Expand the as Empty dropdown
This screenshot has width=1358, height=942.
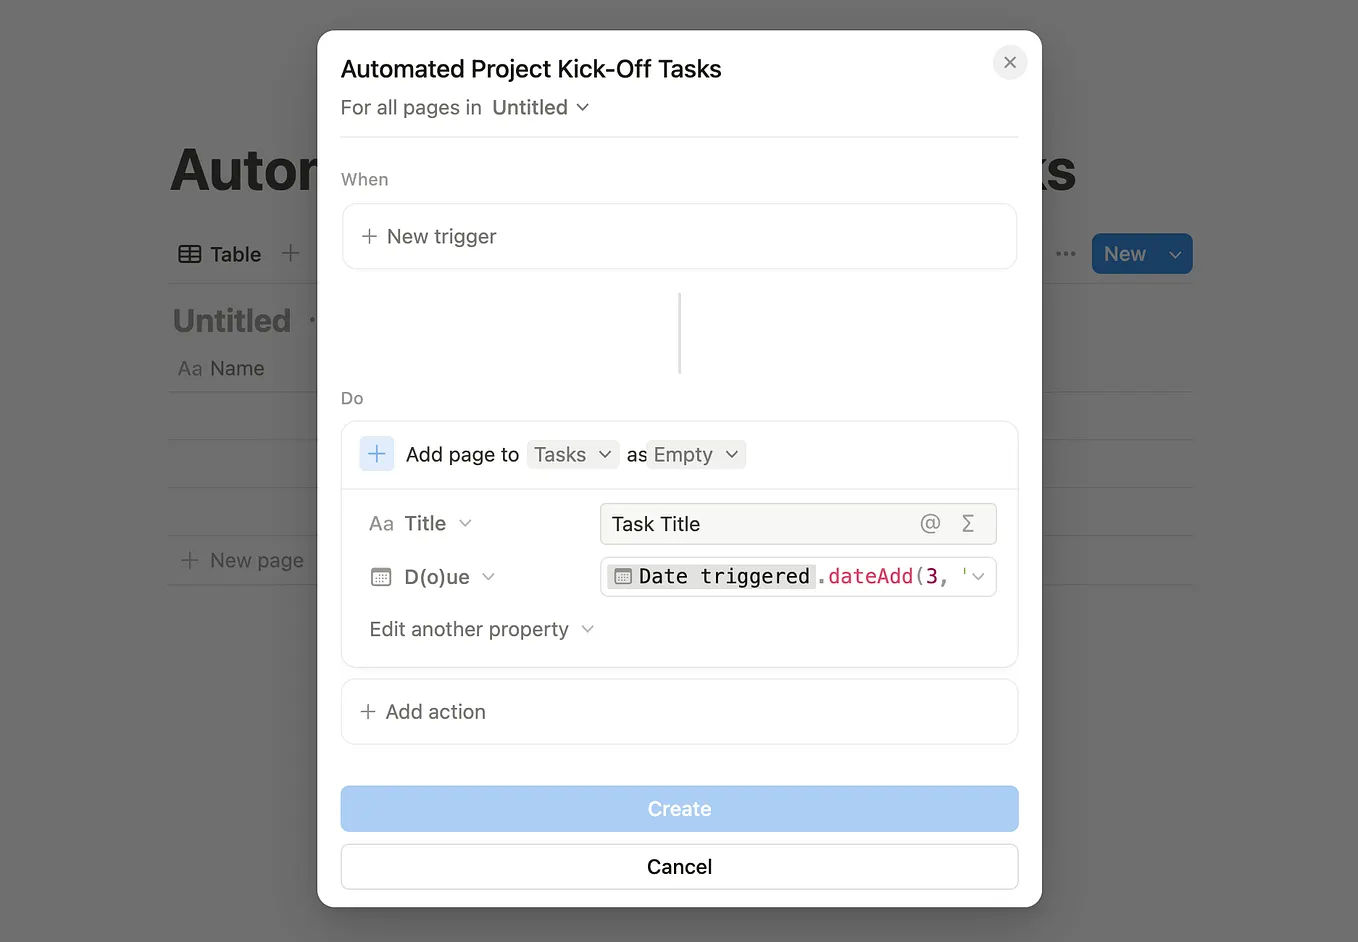pyautogui.click(x=696, y=454)
